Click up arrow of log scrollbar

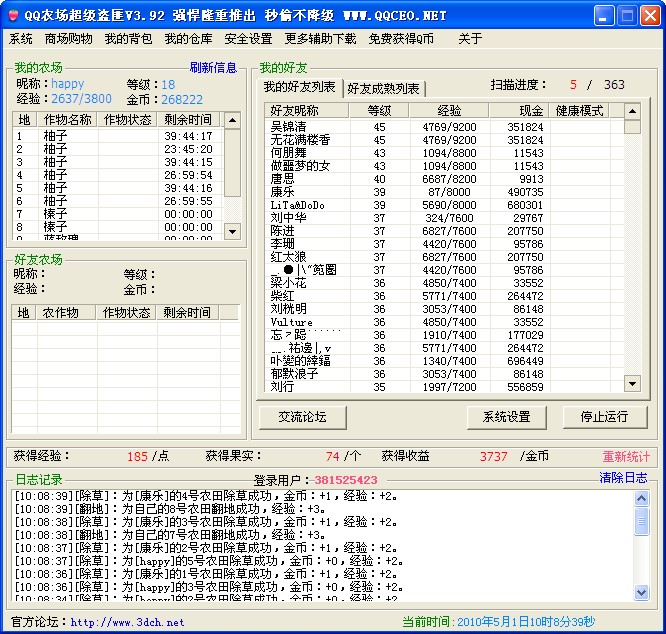pyautogui.click(x=641, y=498)
